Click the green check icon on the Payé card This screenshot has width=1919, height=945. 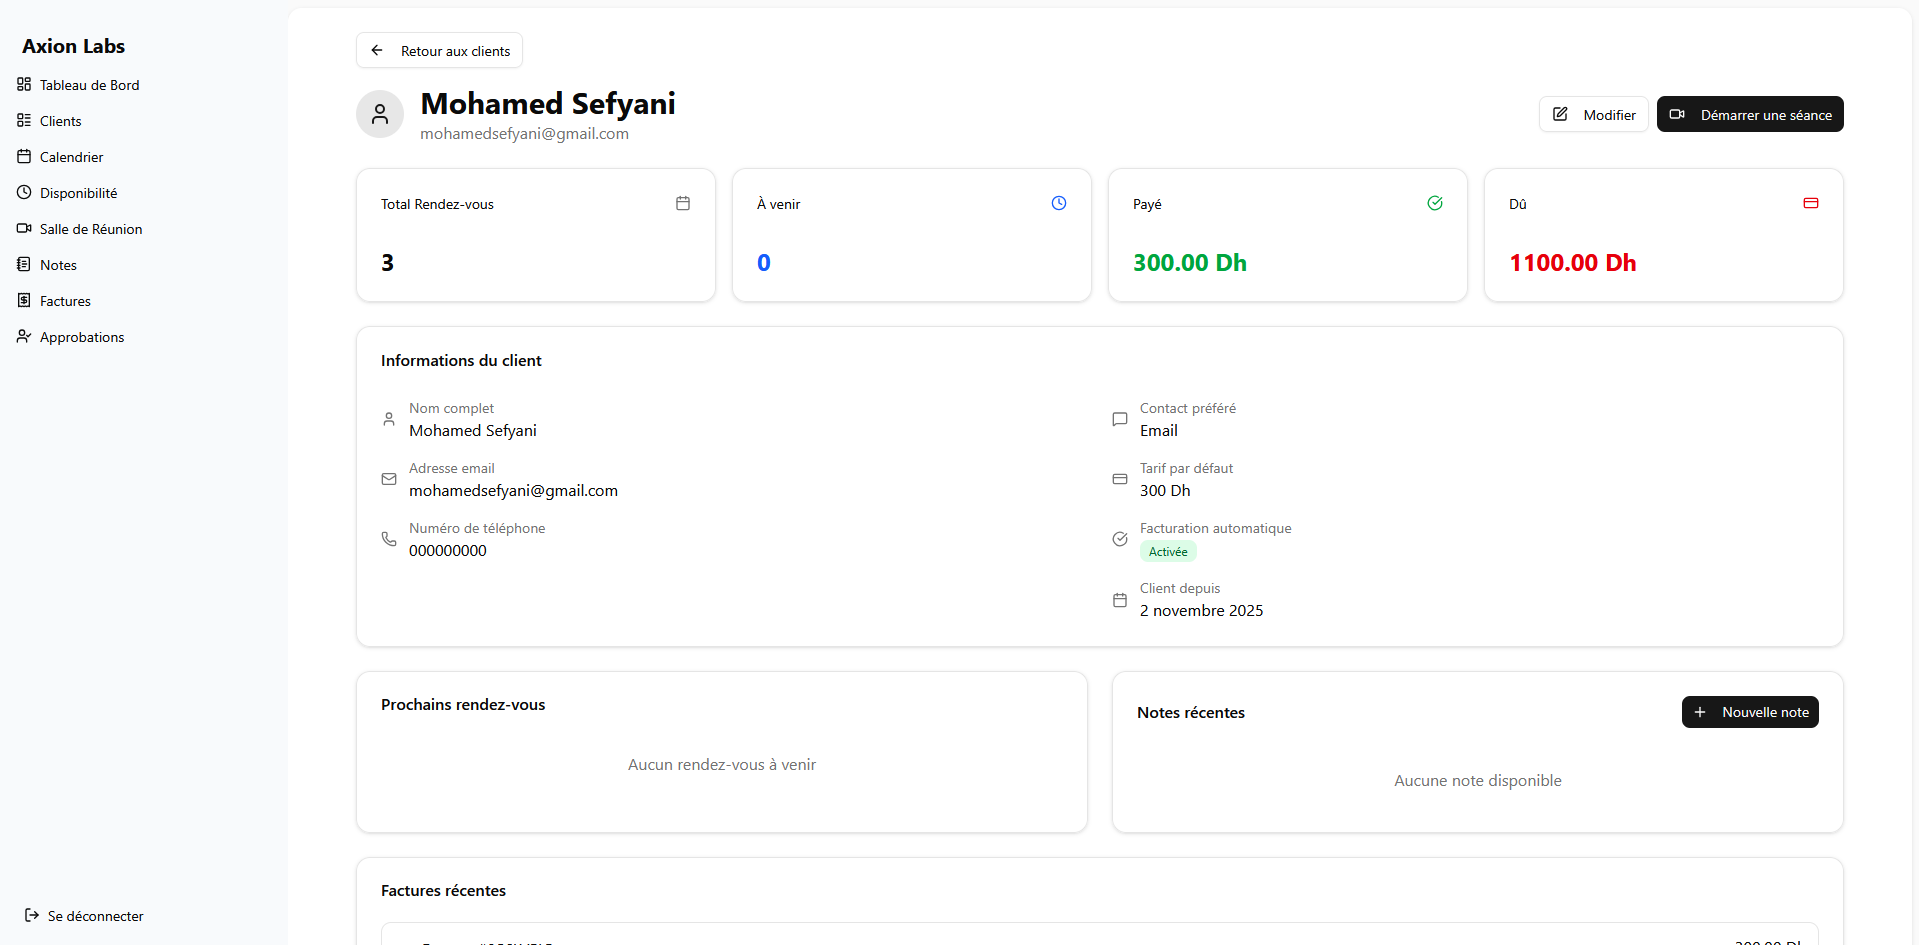click(1434, 202)
